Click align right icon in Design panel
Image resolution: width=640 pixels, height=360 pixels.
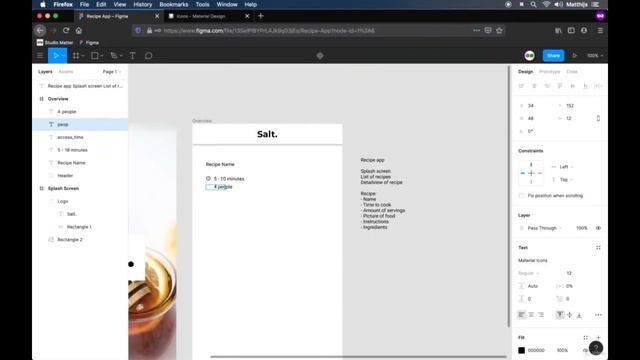click(x=547, y=86)
